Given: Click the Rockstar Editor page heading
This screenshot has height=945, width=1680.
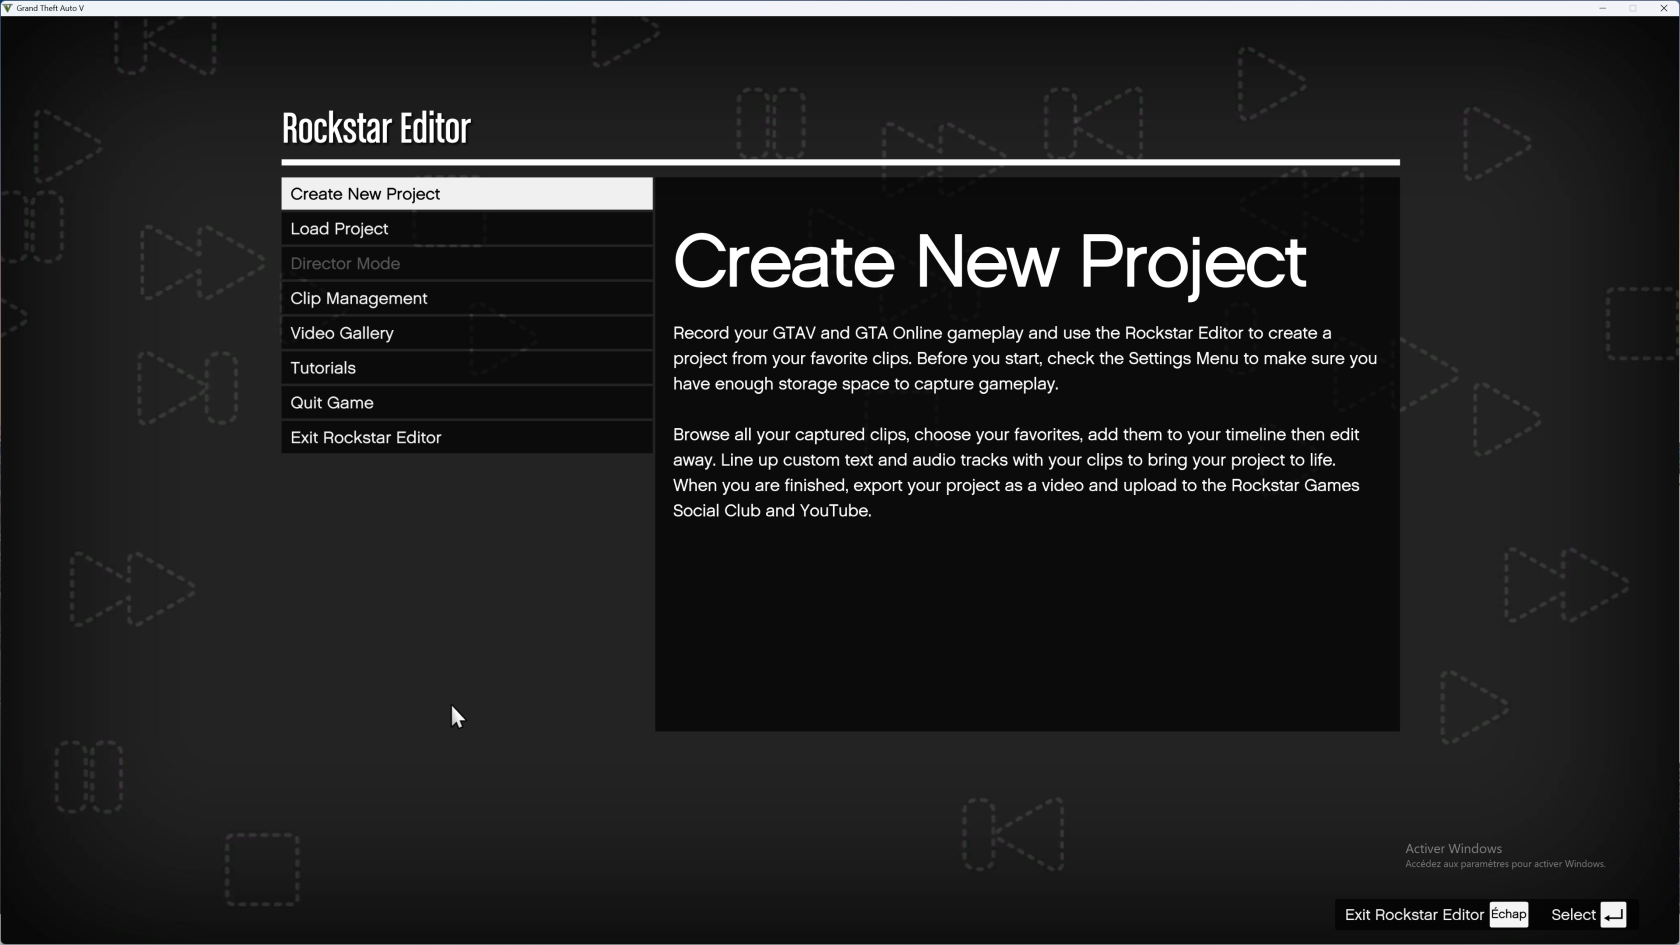Looking at the screenshot, I should 376,129.
